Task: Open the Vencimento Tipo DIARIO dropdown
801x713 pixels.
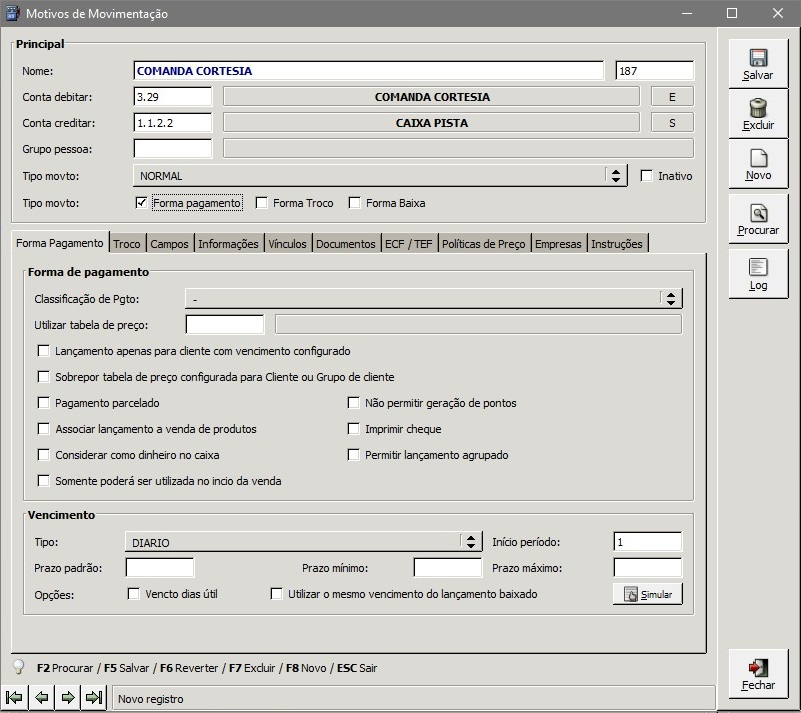Action: click(470, 542)
